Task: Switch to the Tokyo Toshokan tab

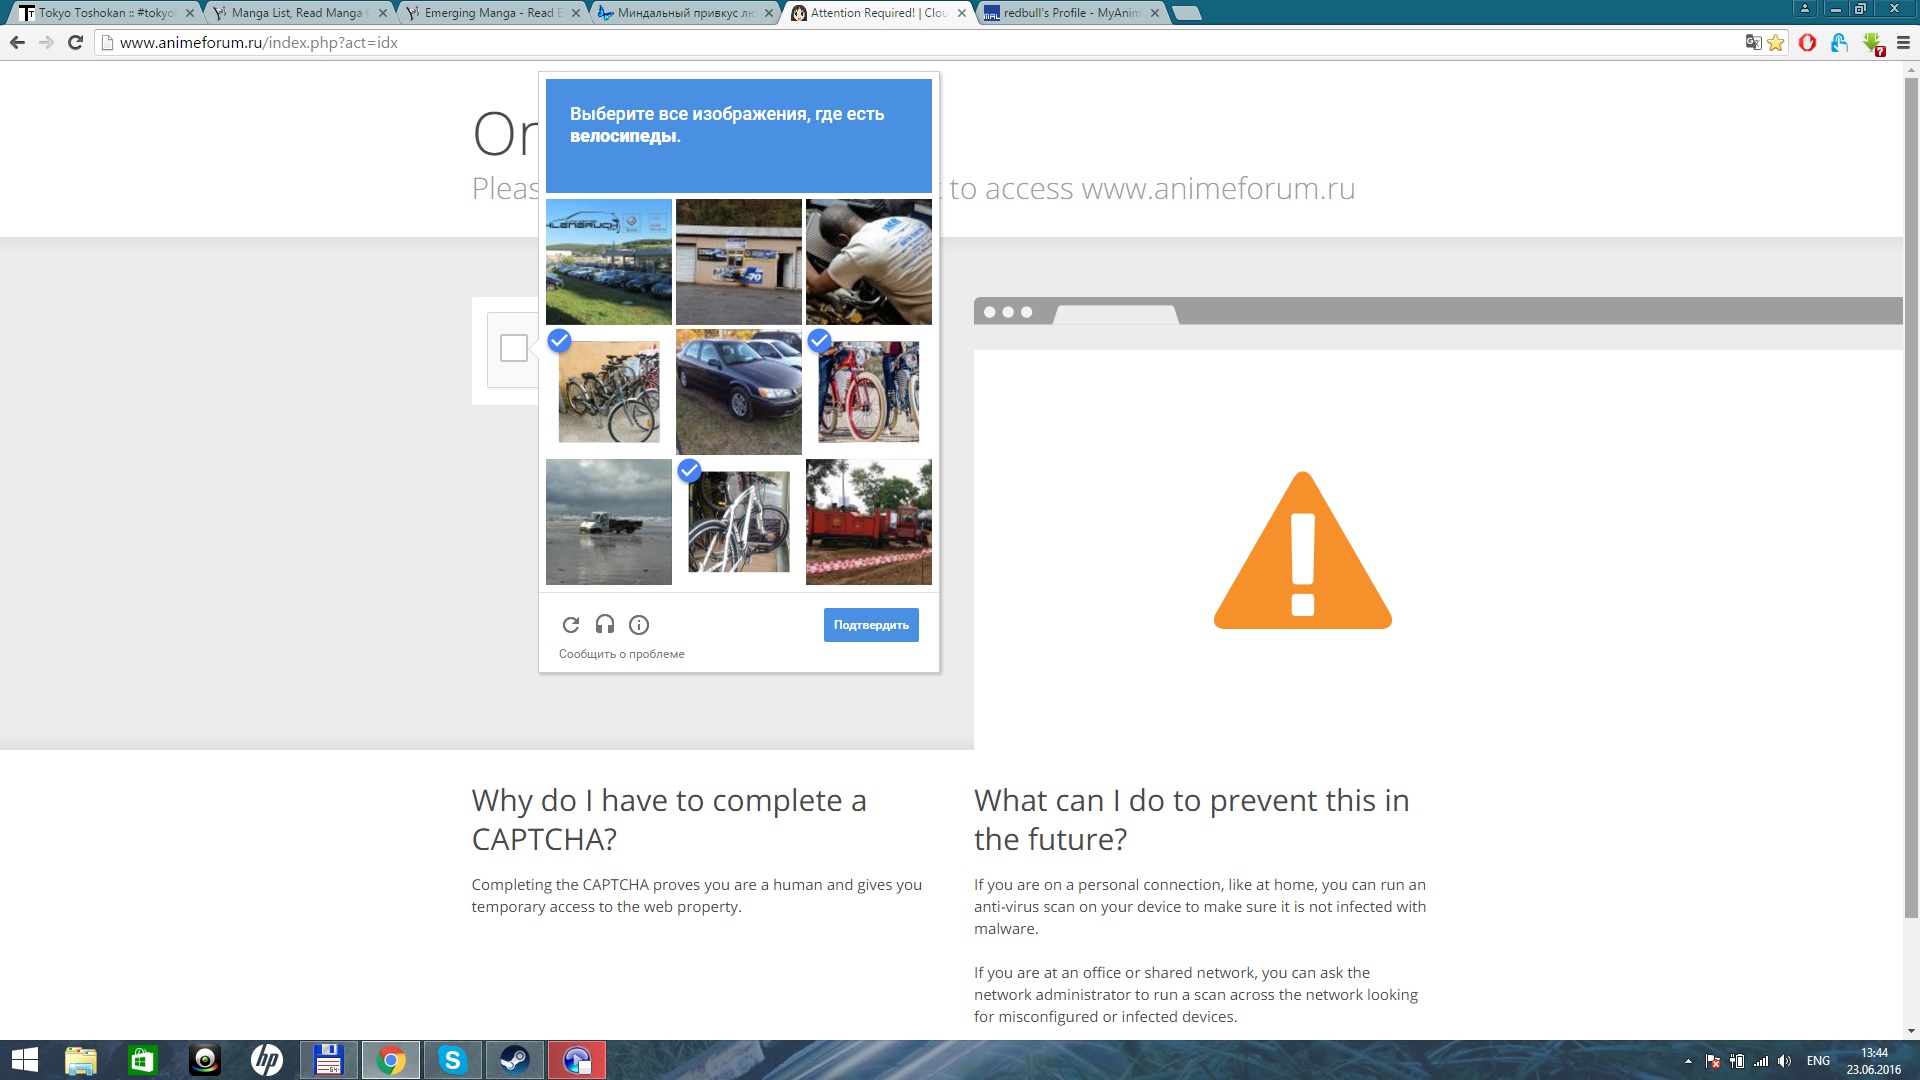Action: pos(105,13)
